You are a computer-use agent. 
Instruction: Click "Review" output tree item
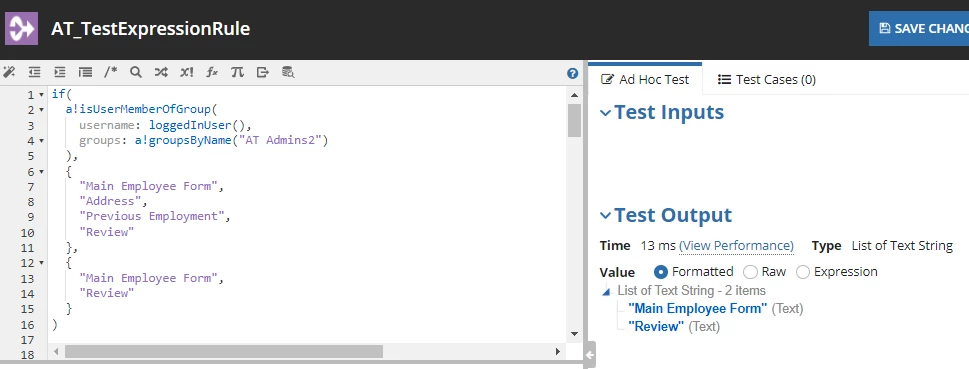click(656, 326)
